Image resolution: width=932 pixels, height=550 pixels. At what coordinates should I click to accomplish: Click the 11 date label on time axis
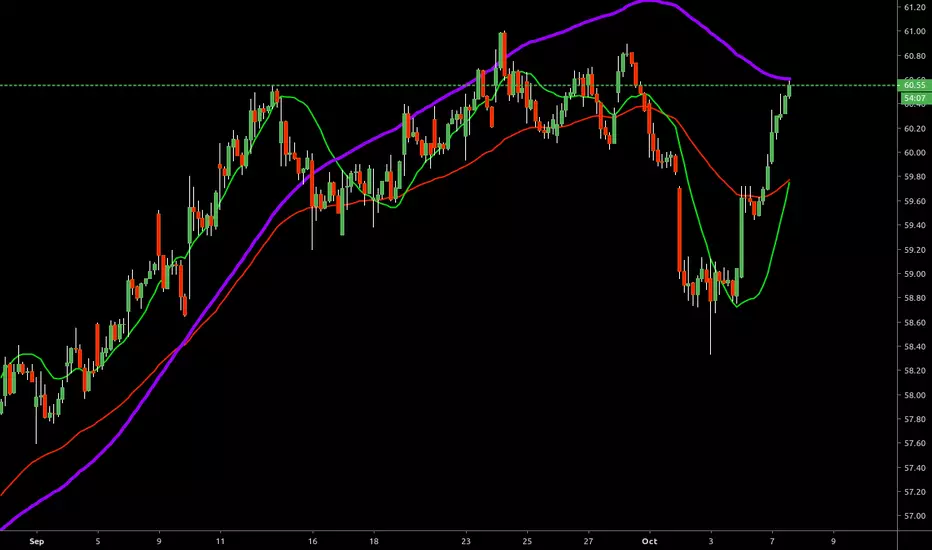point(221,541)
